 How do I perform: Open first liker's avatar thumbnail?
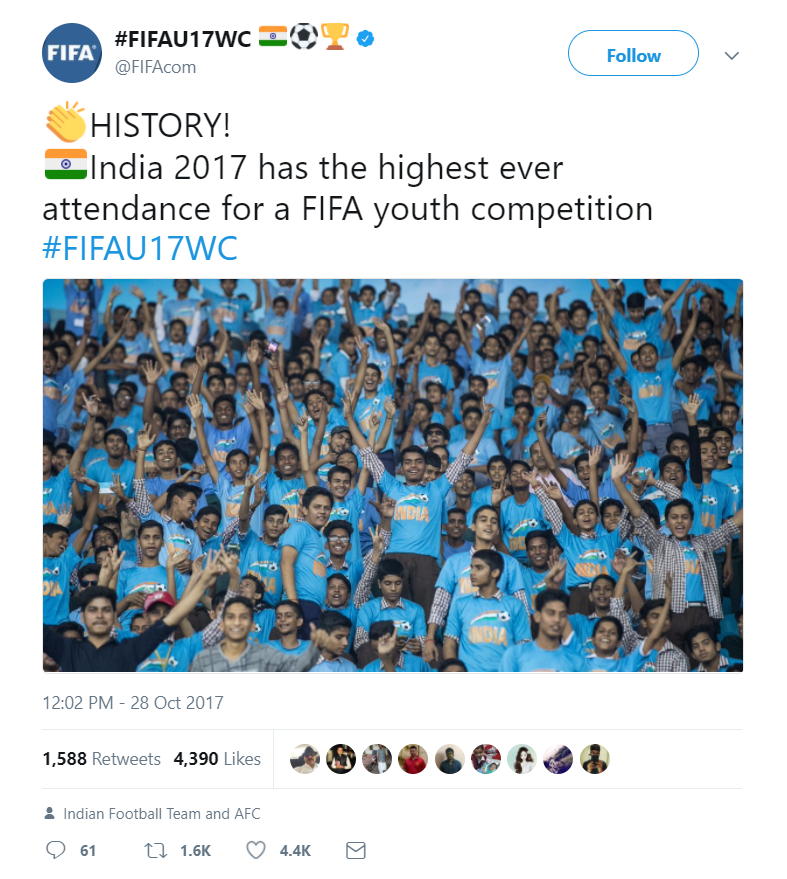point(305,759)
